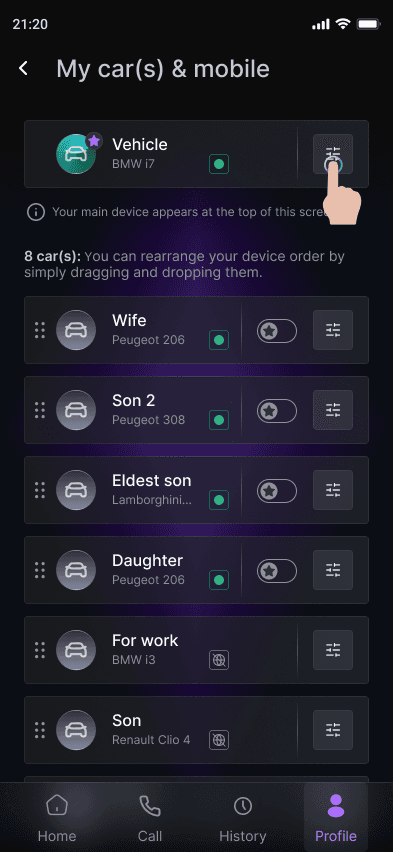Switch to the Home tab
This screenshot has width=393, height=852.
coord(57,818)
